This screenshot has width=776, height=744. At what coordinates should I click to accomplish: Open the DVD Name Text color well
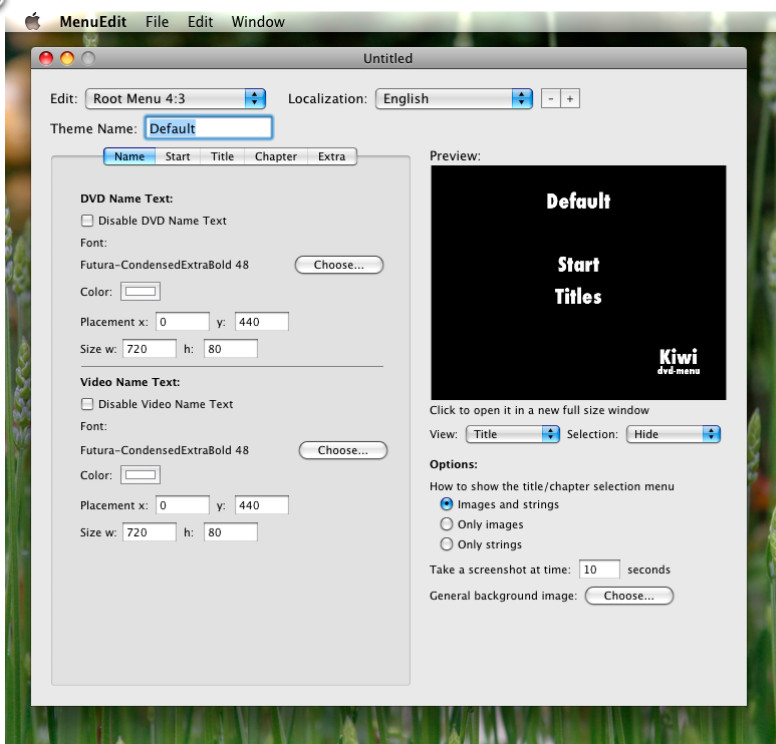(141, 292)
